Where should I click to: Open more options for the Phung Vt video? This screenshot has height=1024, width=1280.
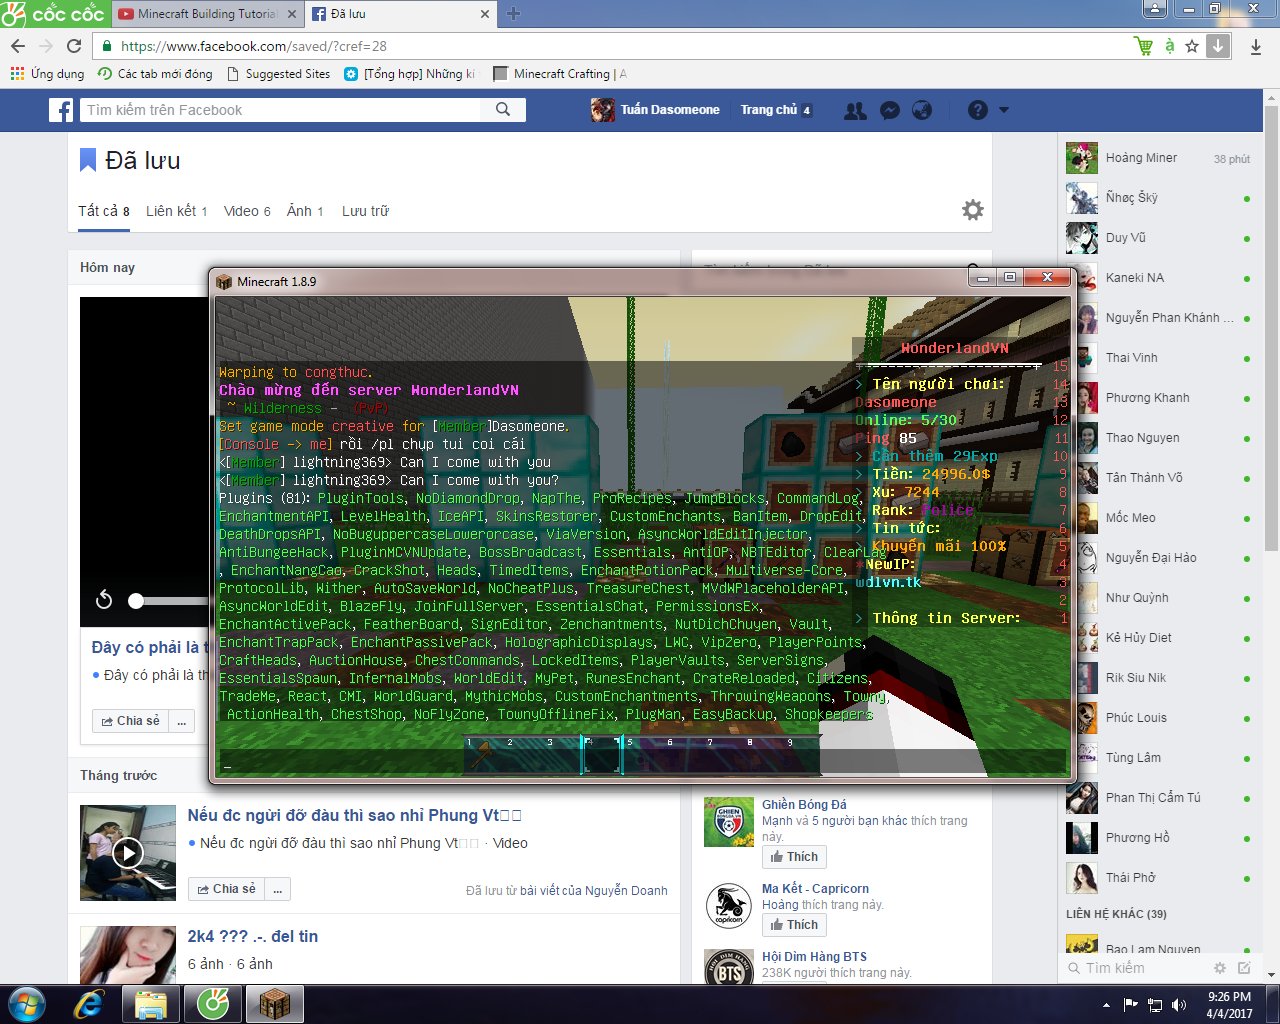[278, 889]
